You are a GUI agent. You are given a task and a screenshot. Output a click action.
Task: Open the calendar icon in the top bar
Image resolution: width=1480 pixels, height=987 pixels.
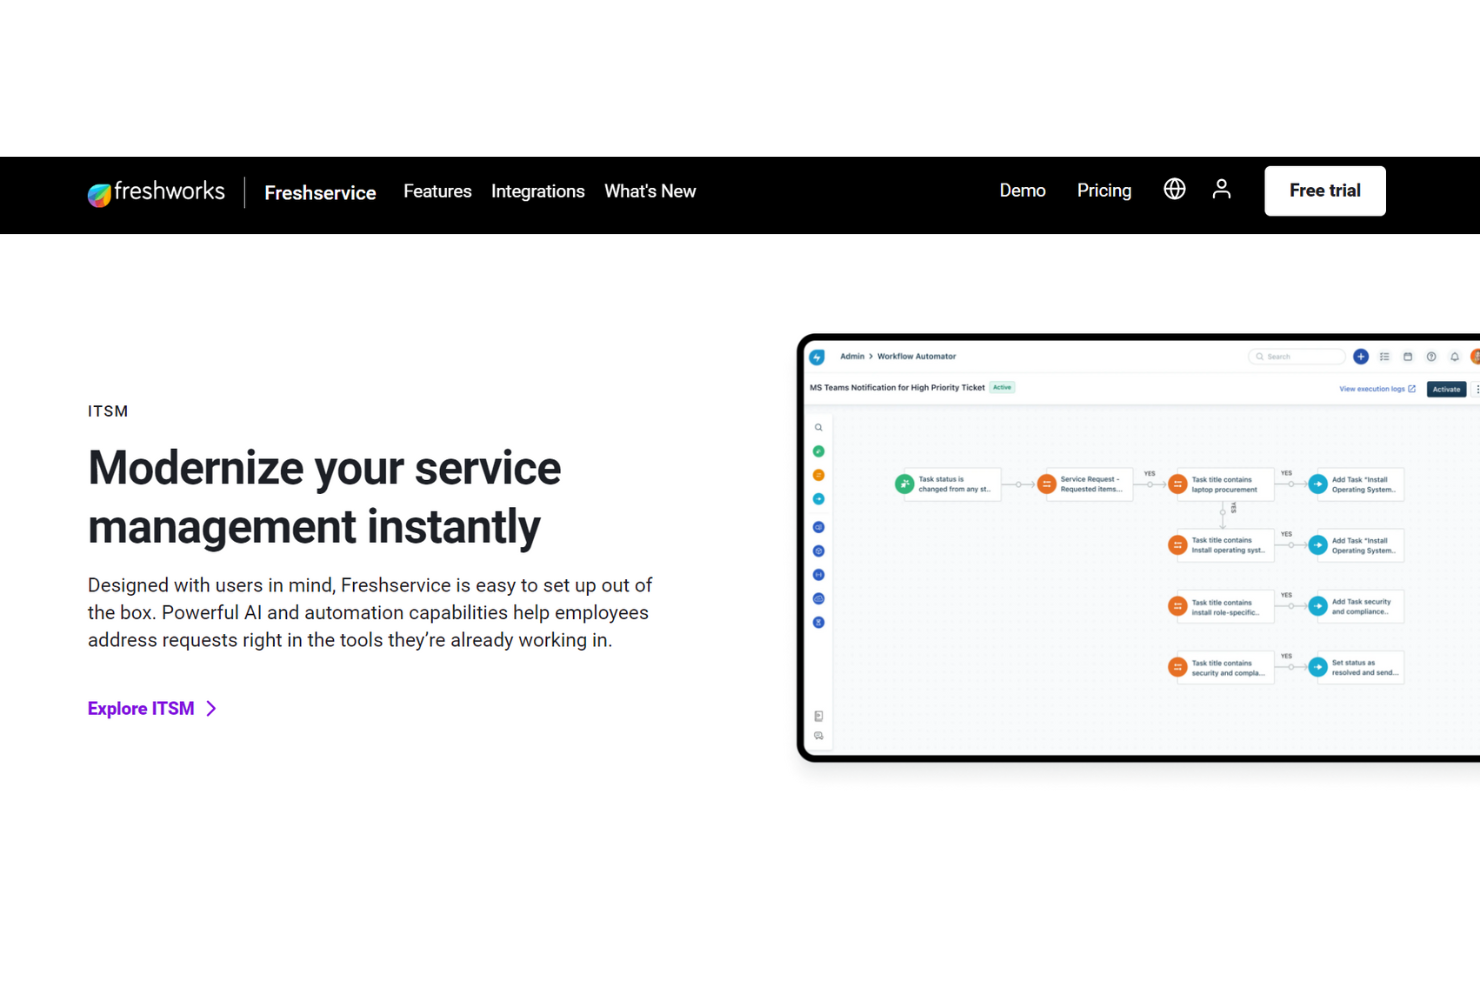point(1408,356)
